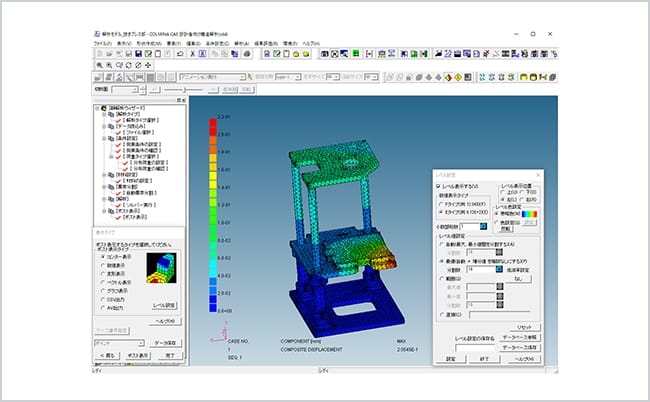The height and width of the screenshot is (402, 650).
Task: Click the green checkmark document icon beside save
Action: (148, 54)
